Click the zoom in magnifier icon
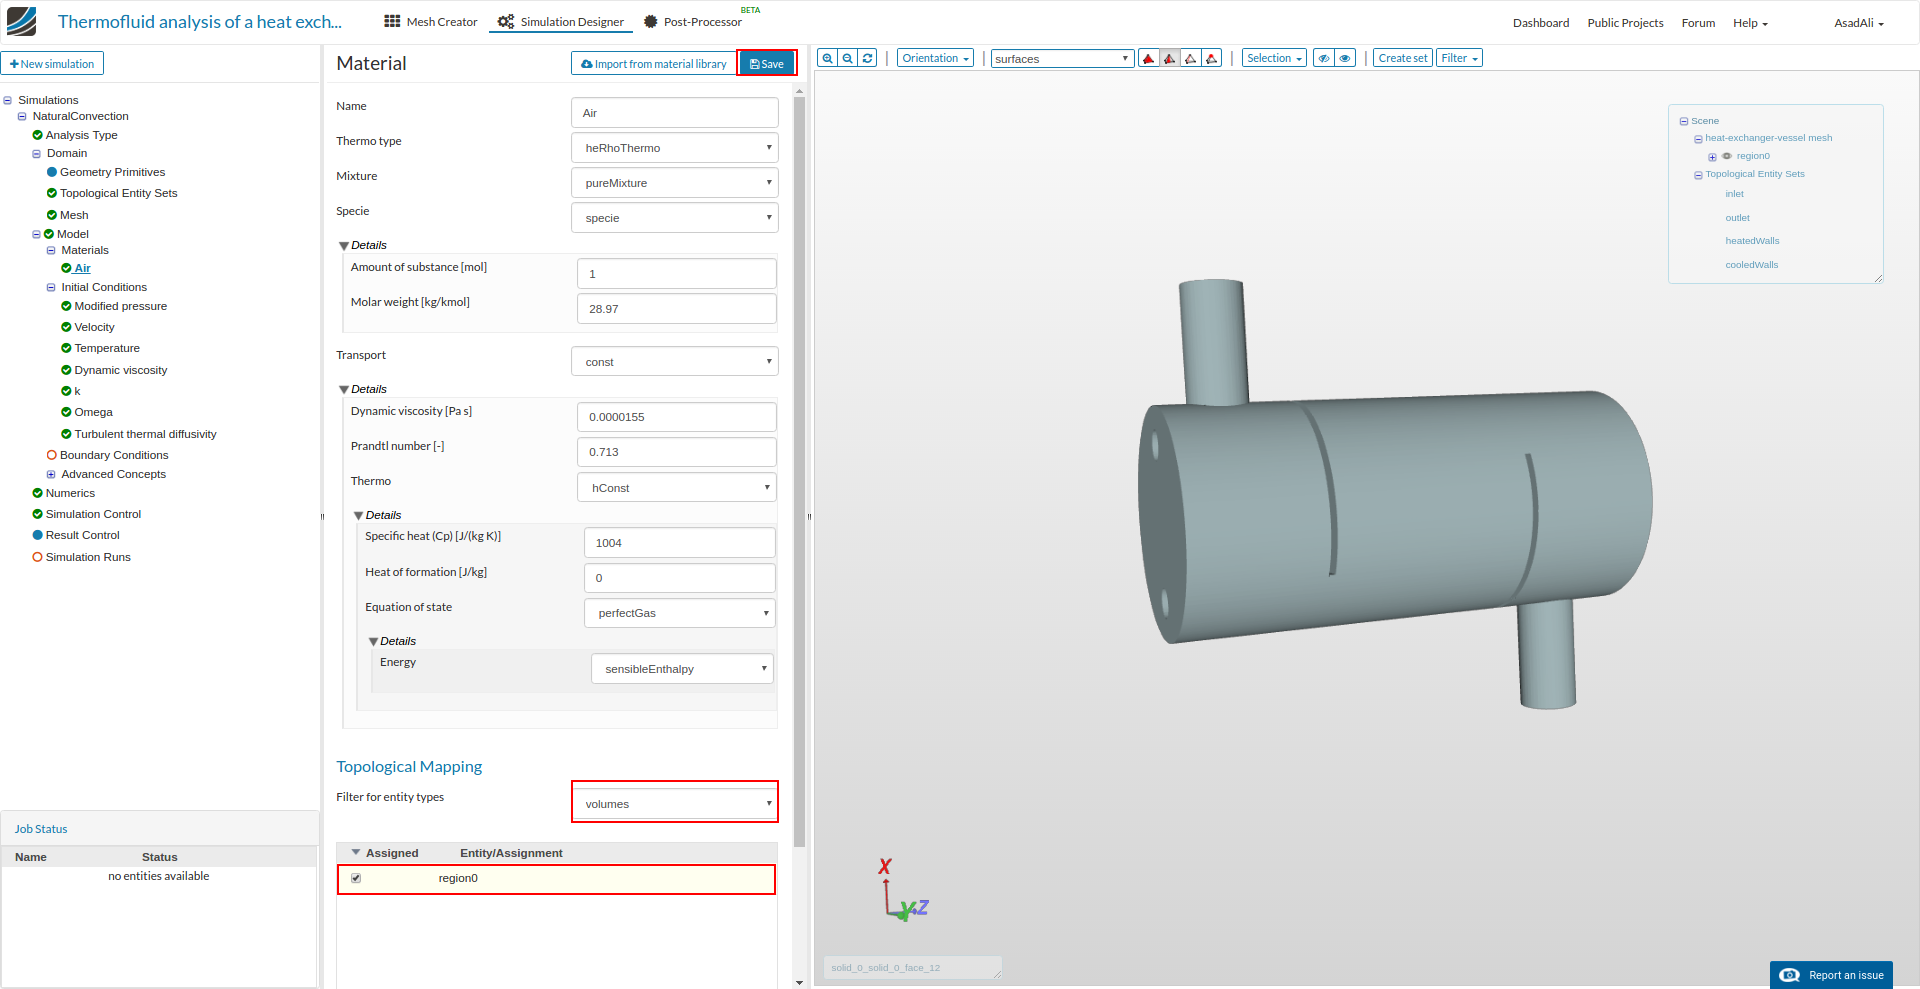This screenshot has width=1920, height=989. pyautogui.click(x=827, y=58)
